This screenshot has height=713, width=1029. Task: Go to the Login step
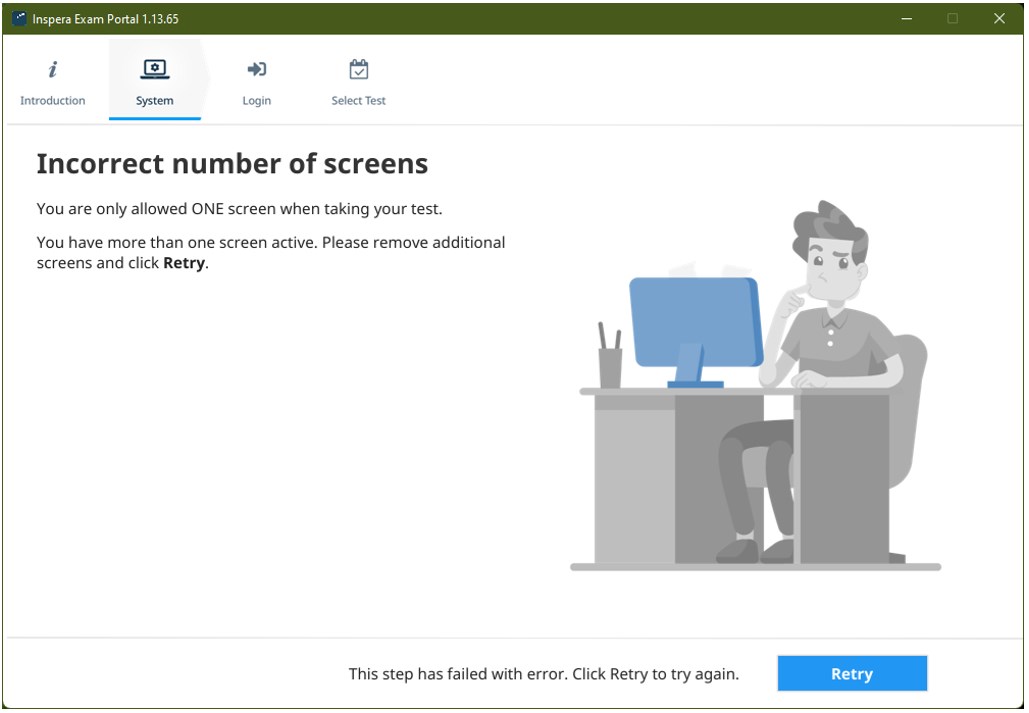pos(256,82)
